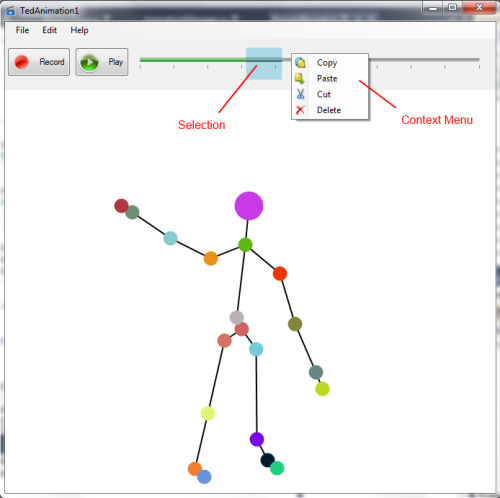Click the red record circle icon
The height and width of the screenshot is (498, 500).
point(22,62)
